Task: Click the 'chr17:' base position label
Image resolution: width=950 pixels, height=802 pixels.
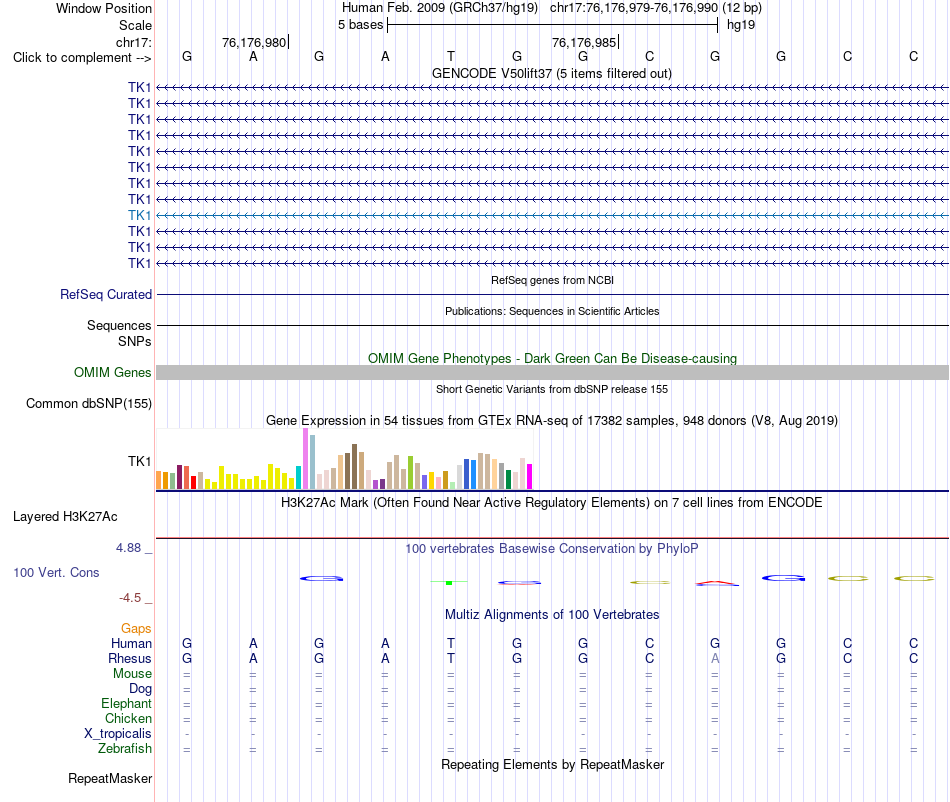Action: pos(133,42)
